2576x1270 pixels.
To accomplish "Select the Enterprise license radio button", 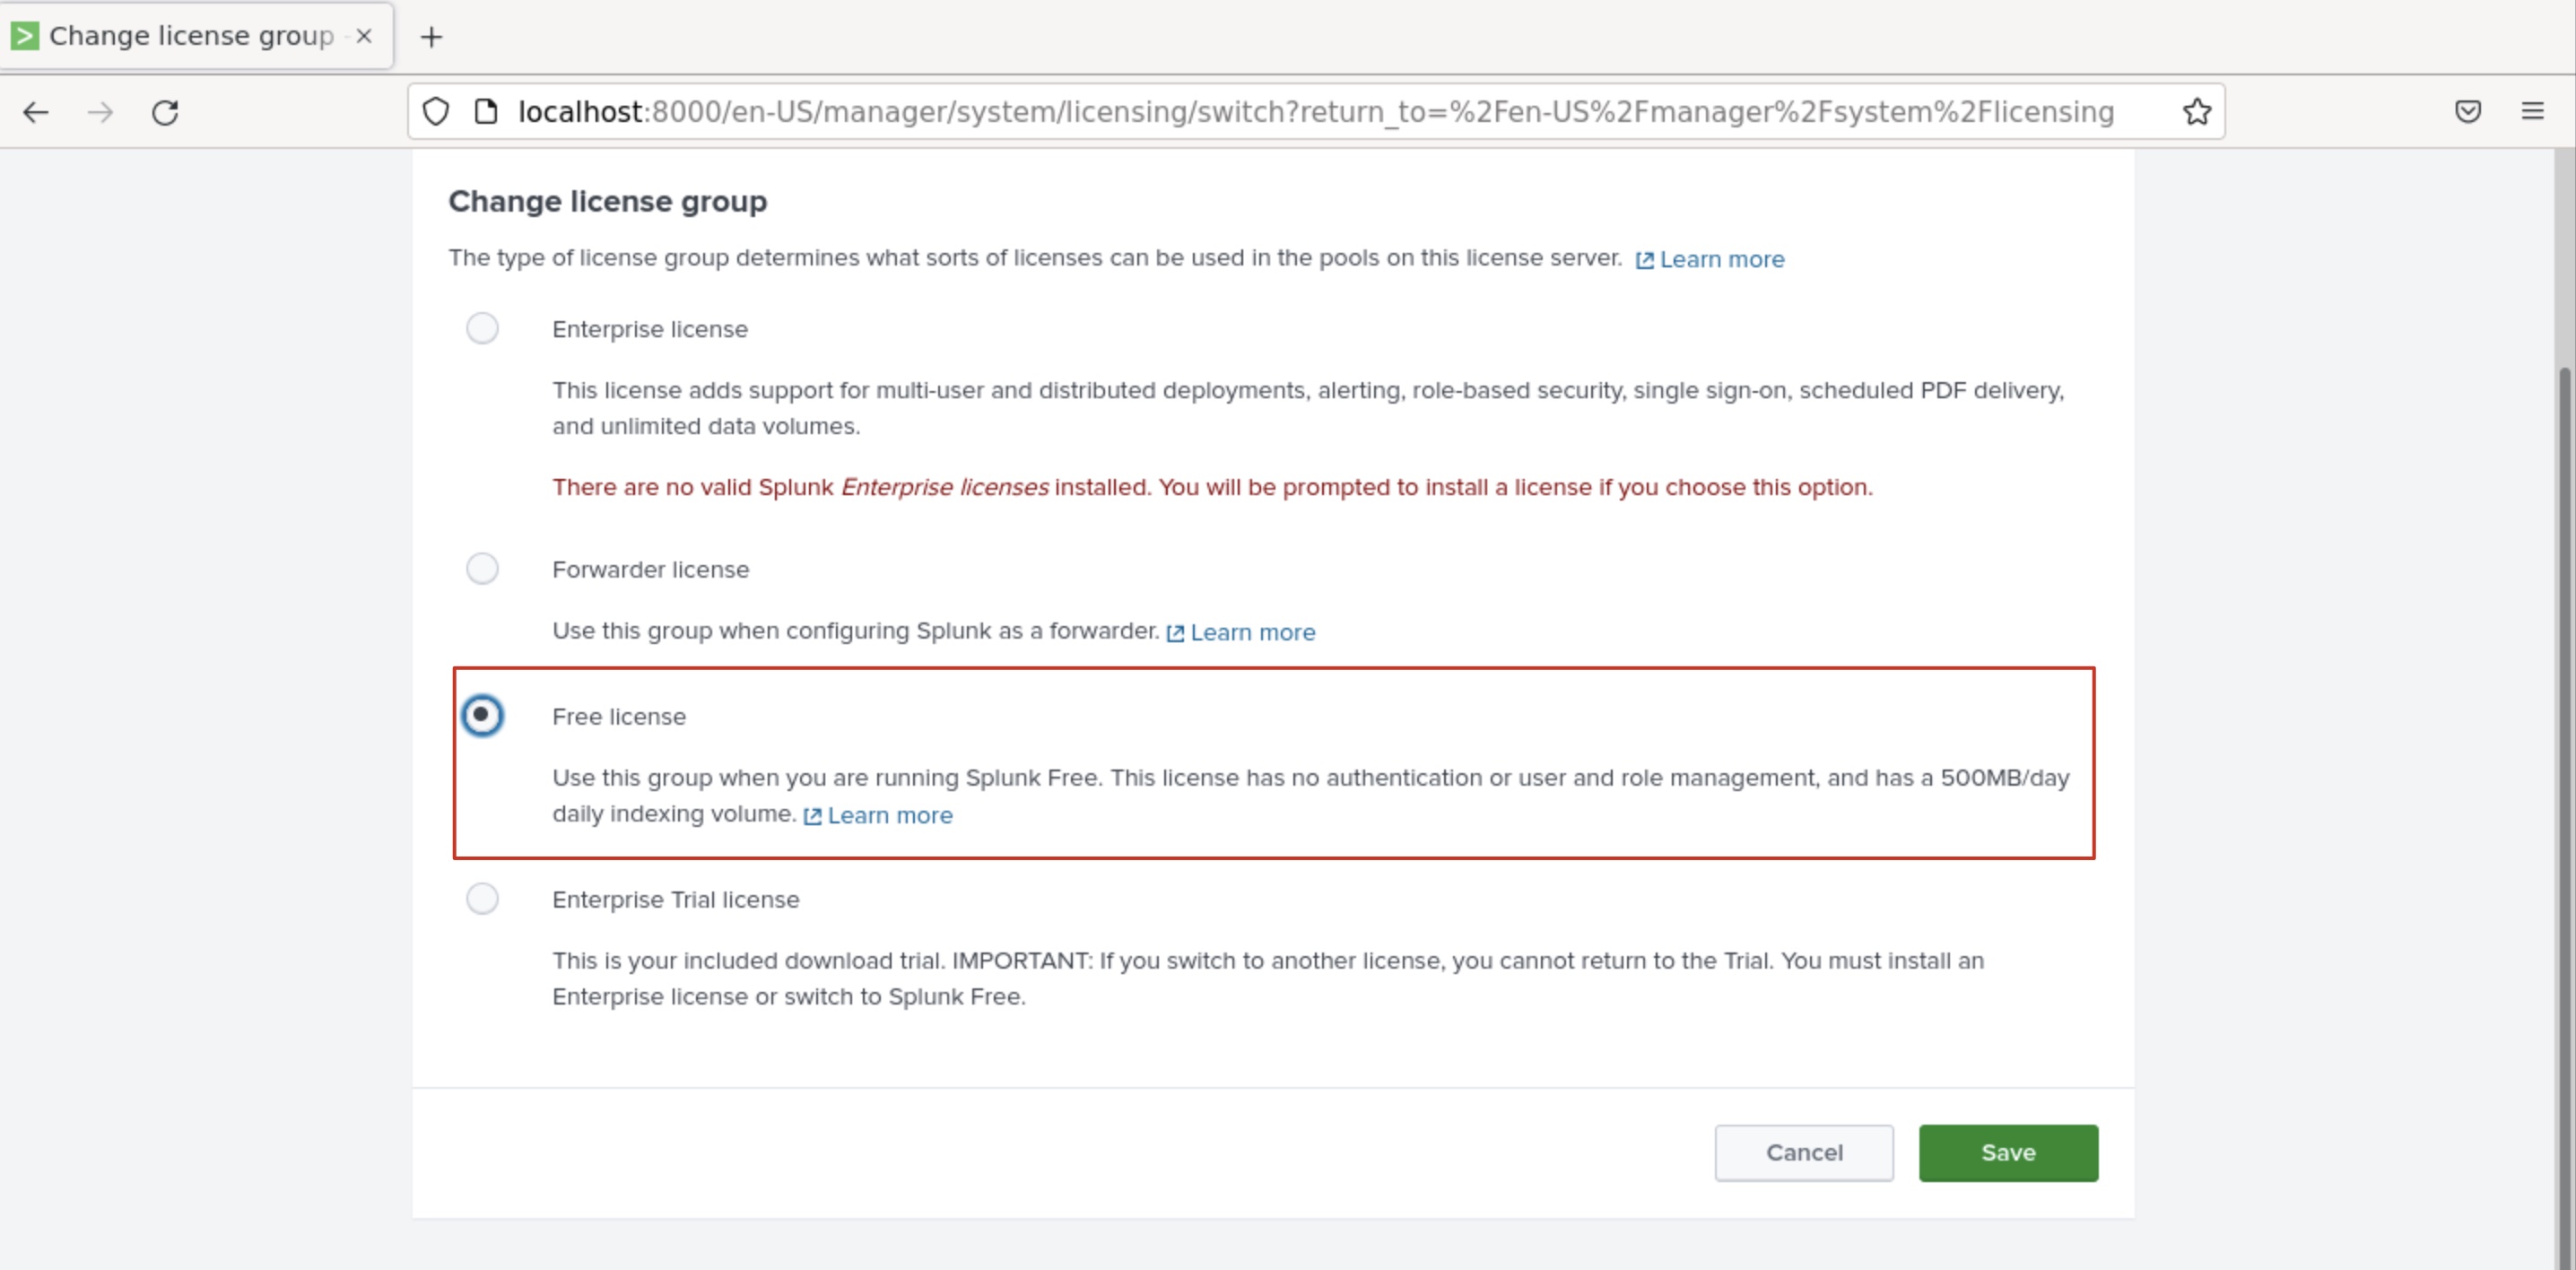I will click(482, 328).
